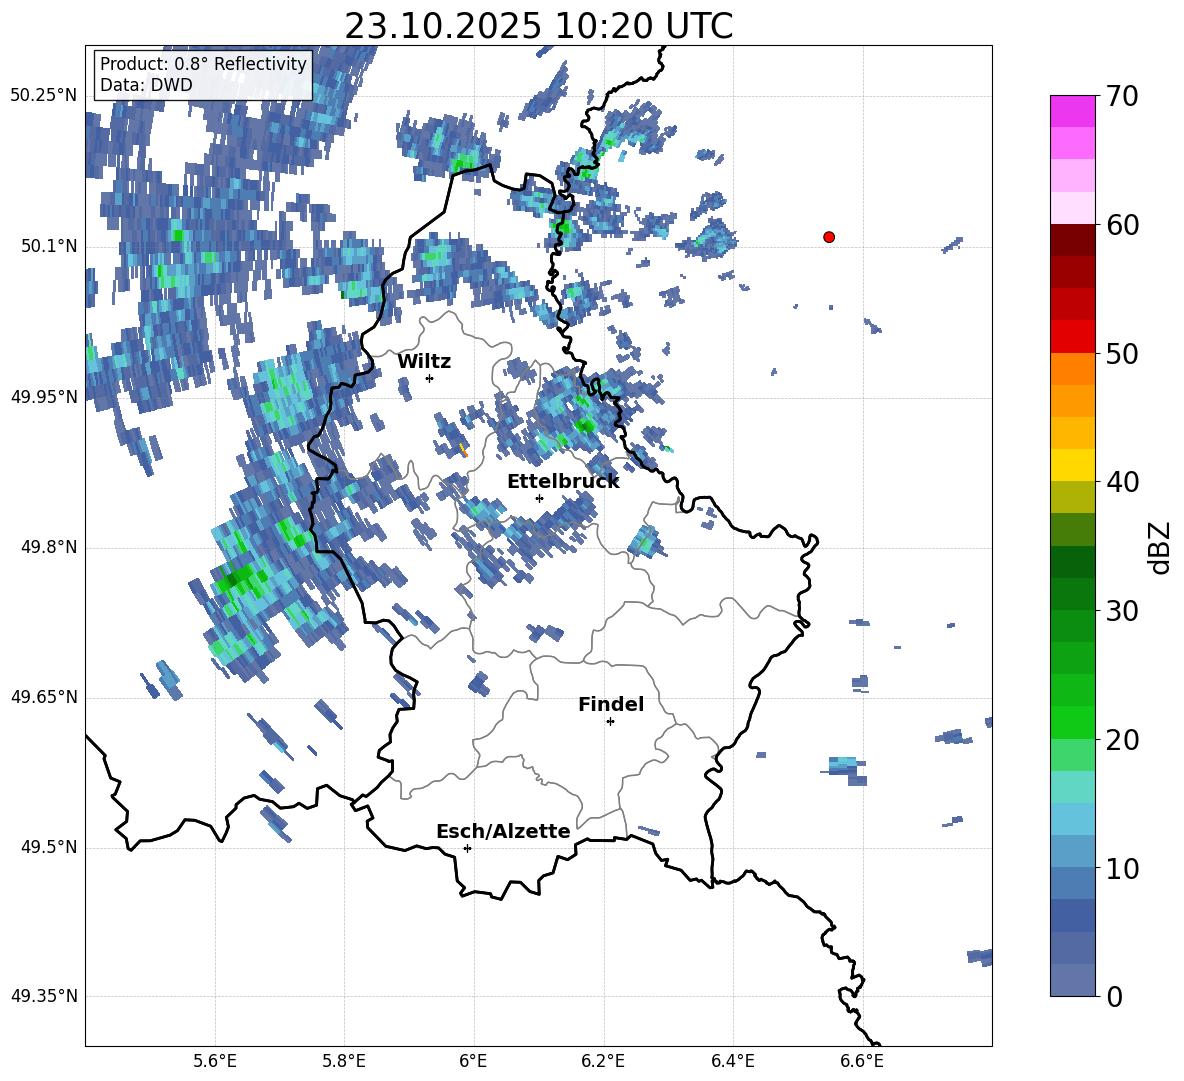This screenshot has width=1184, height=1081.
Task: Click the 'Product: 0.8° Reflectivity' legend line
Action: pos(203,63)
